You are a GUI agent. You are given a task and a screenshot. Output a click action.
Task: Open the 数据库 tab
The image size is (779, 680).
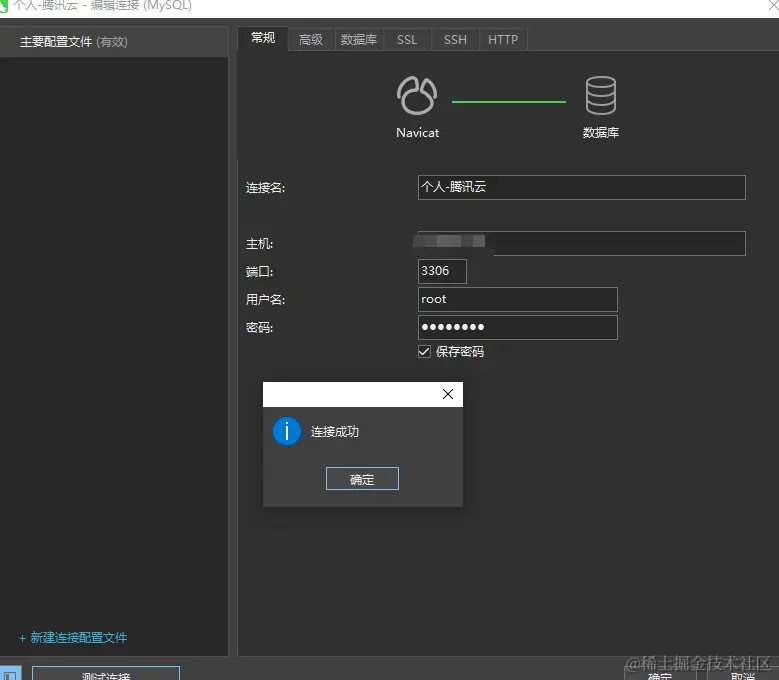click(359, 40)
